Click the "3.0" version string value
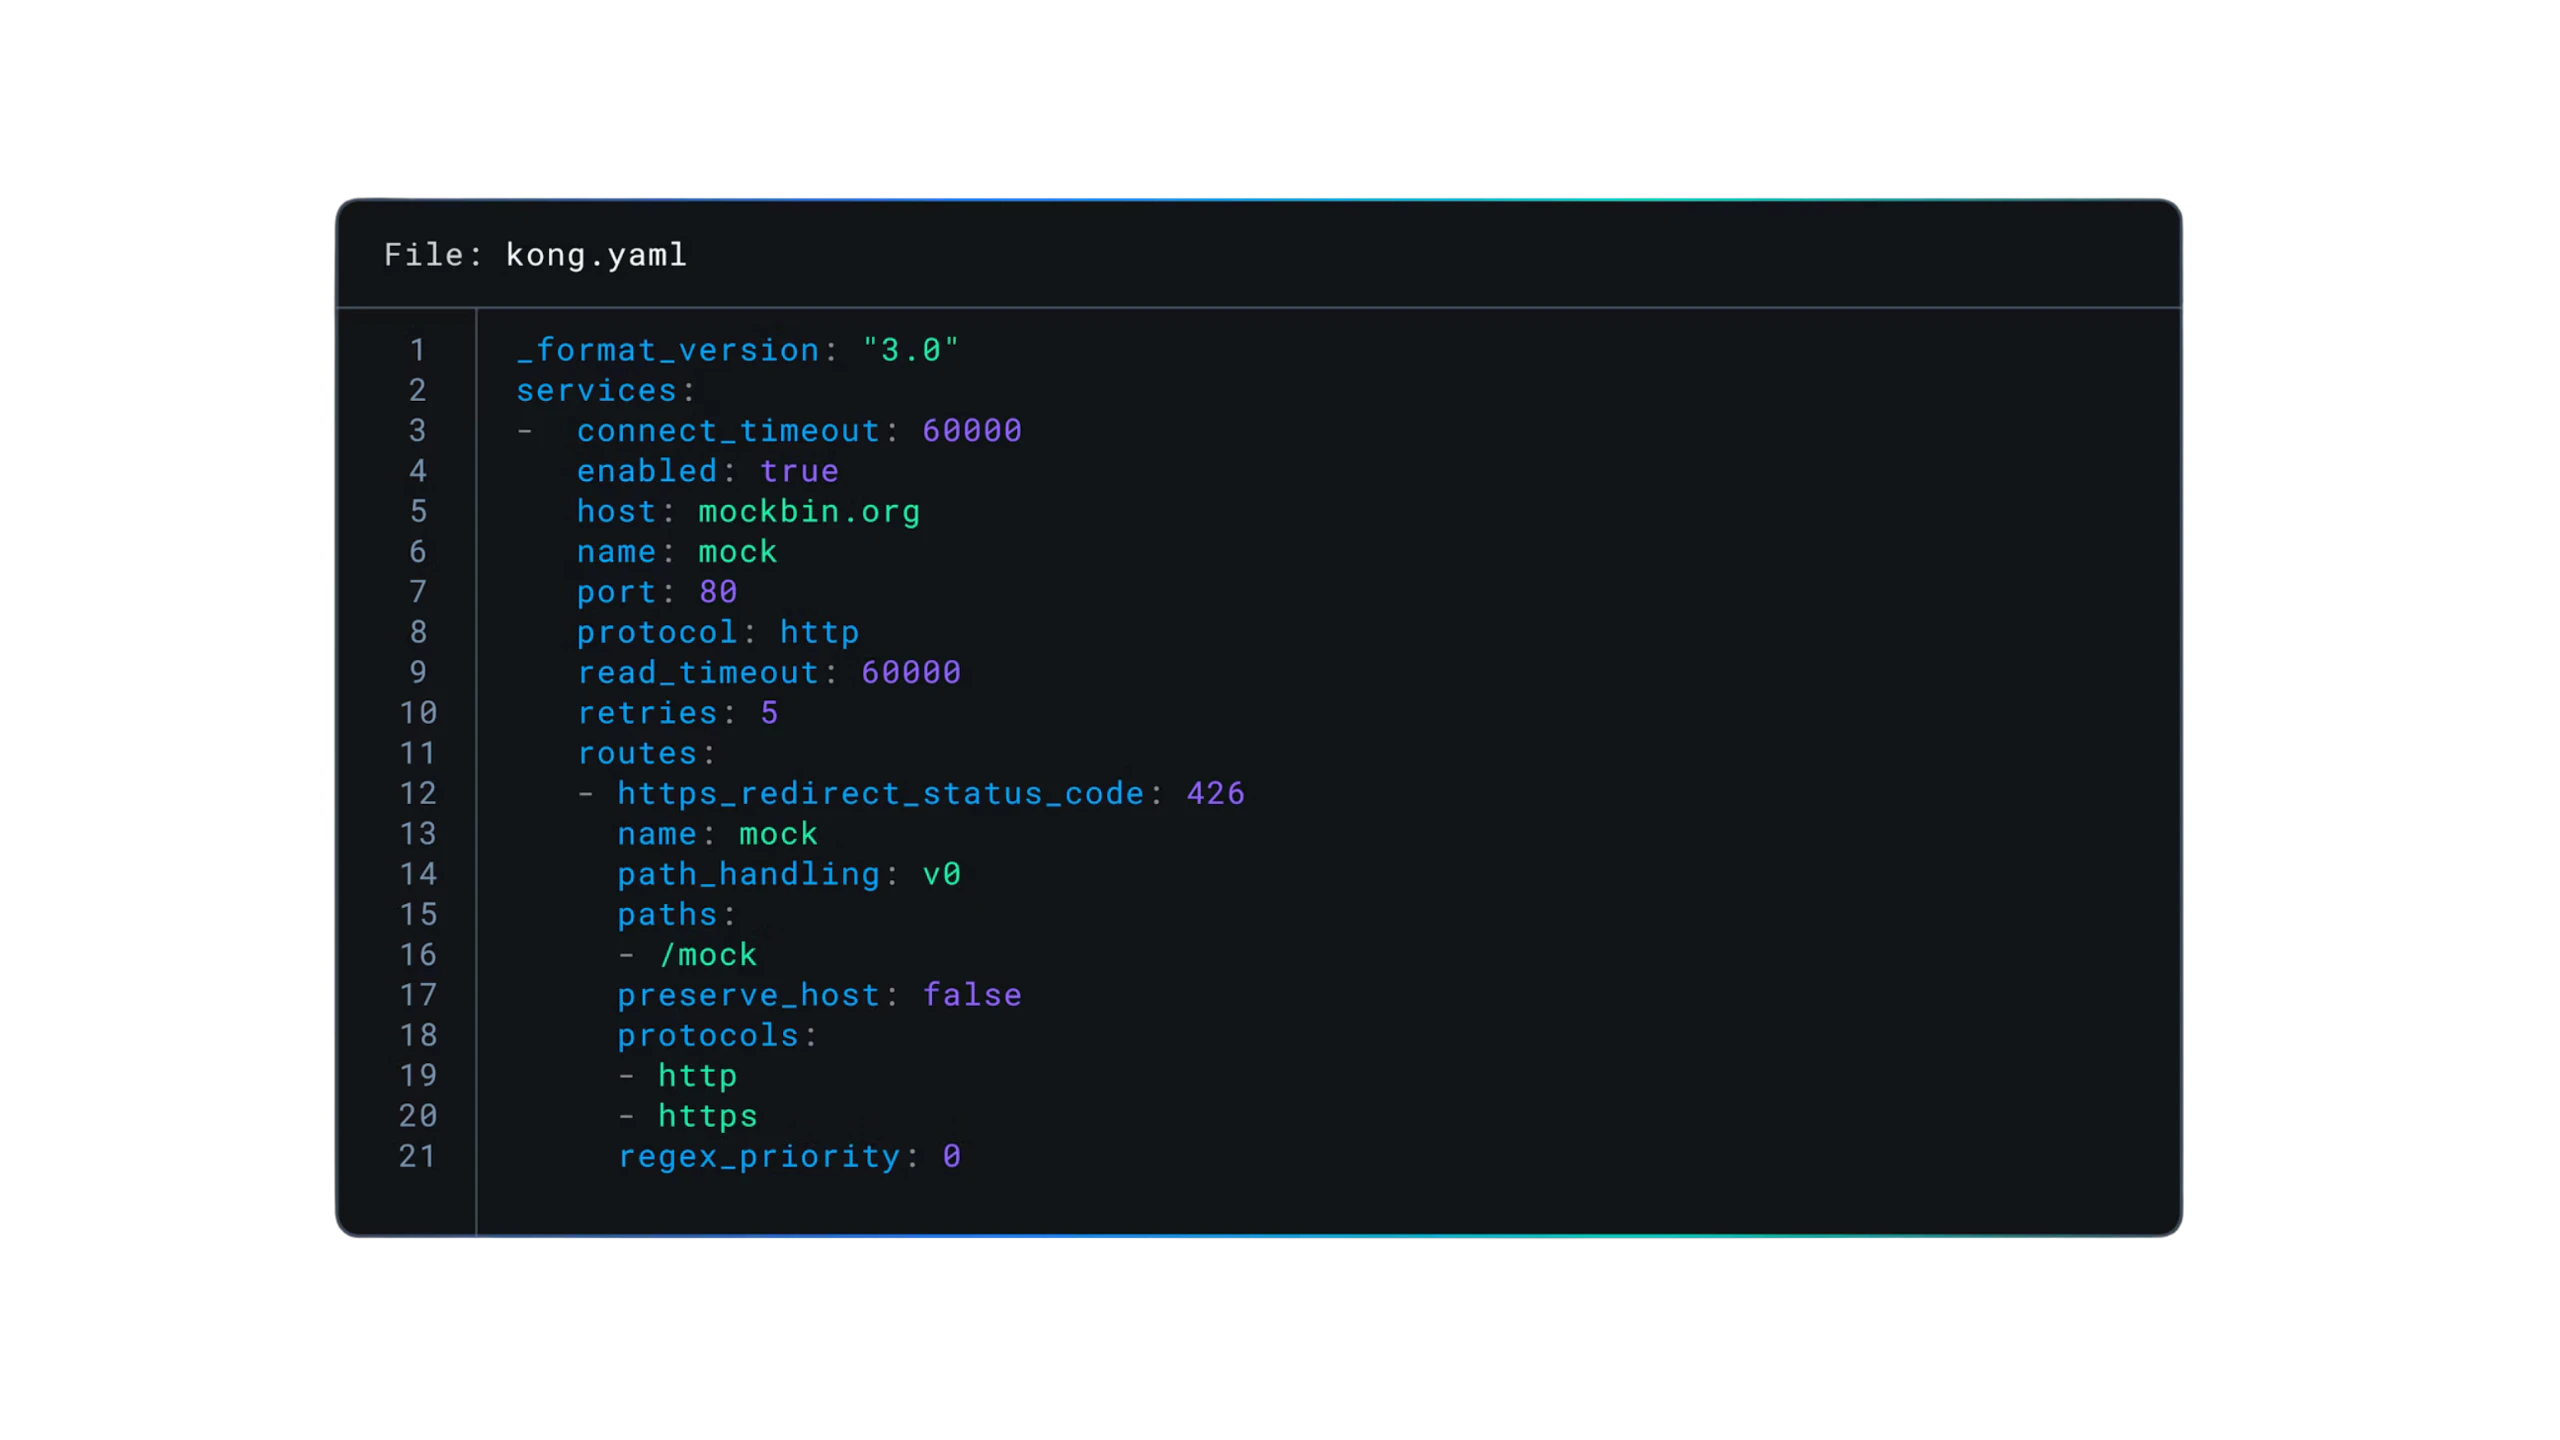This screenshot has height=1440, width=2560. [910, 350]
